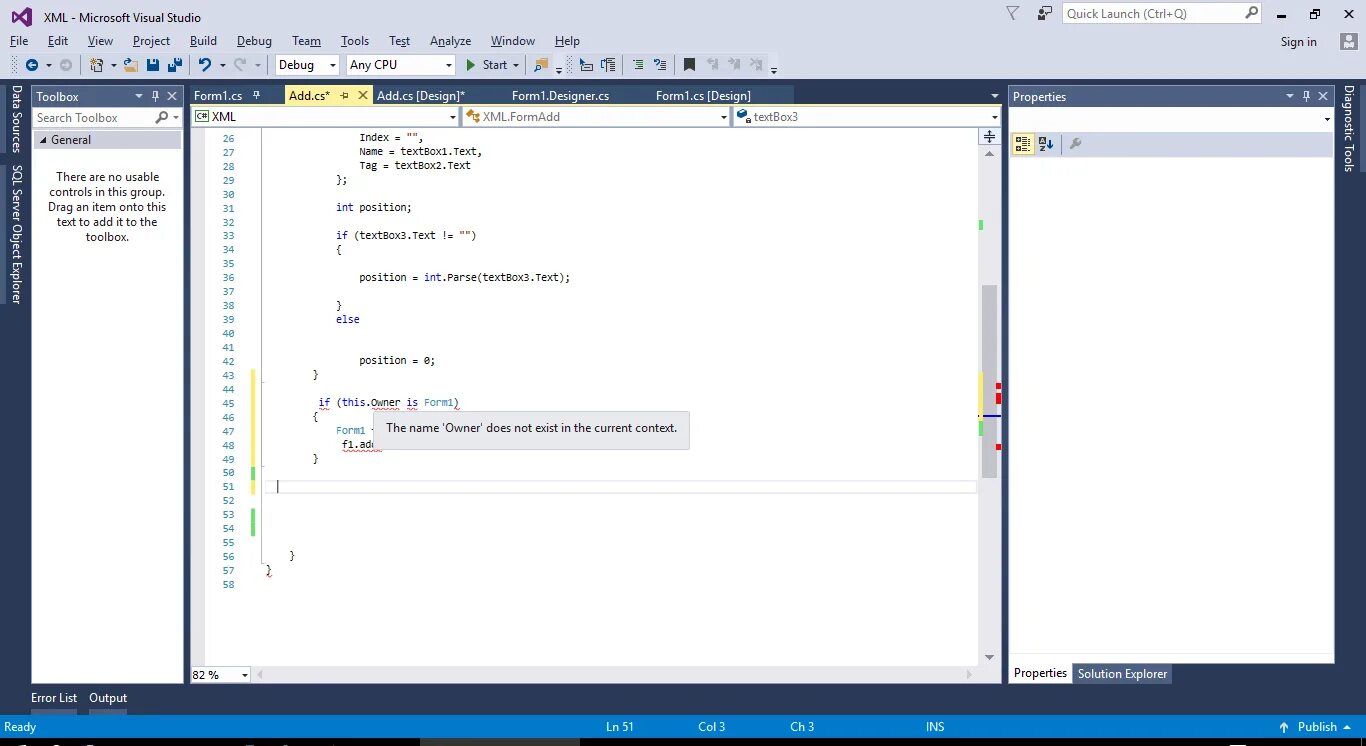
Task: Open the File menu
Action: point(19,41)
